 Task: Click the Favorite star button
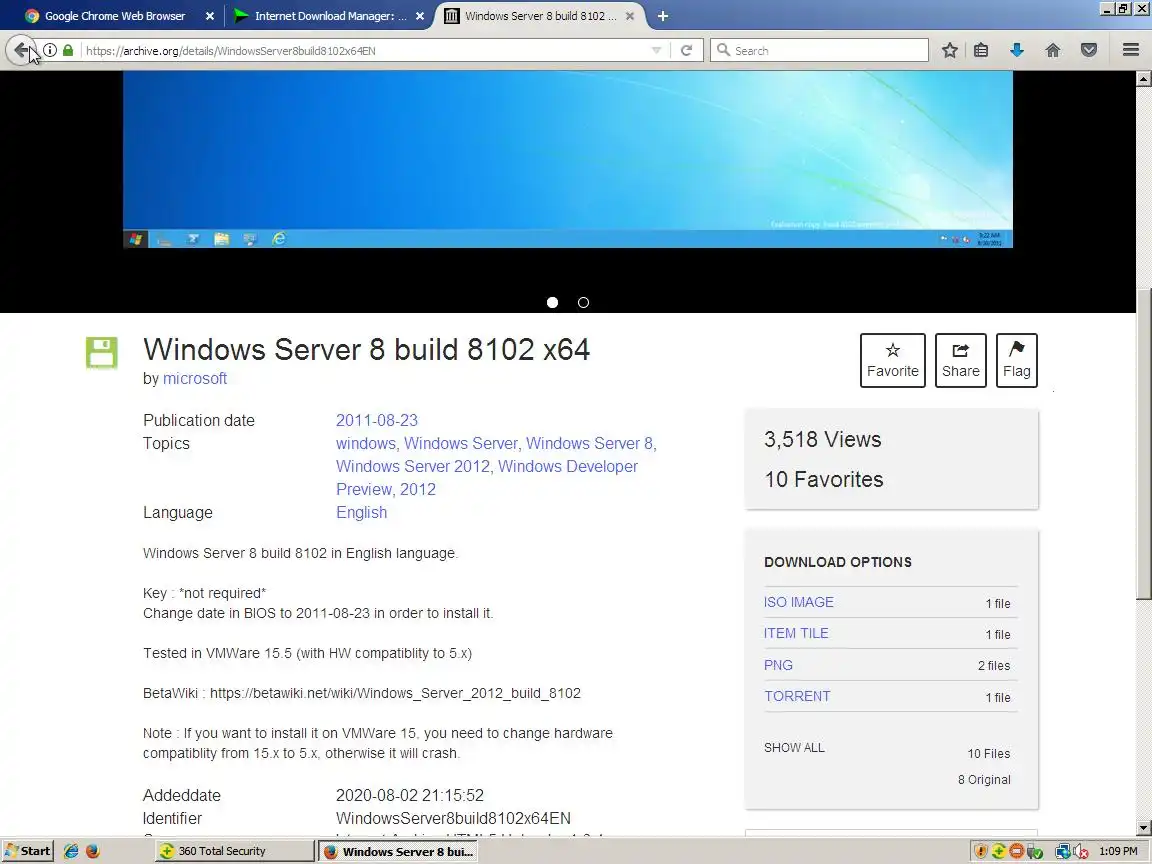pyautogui.click(x=893, y=360)
